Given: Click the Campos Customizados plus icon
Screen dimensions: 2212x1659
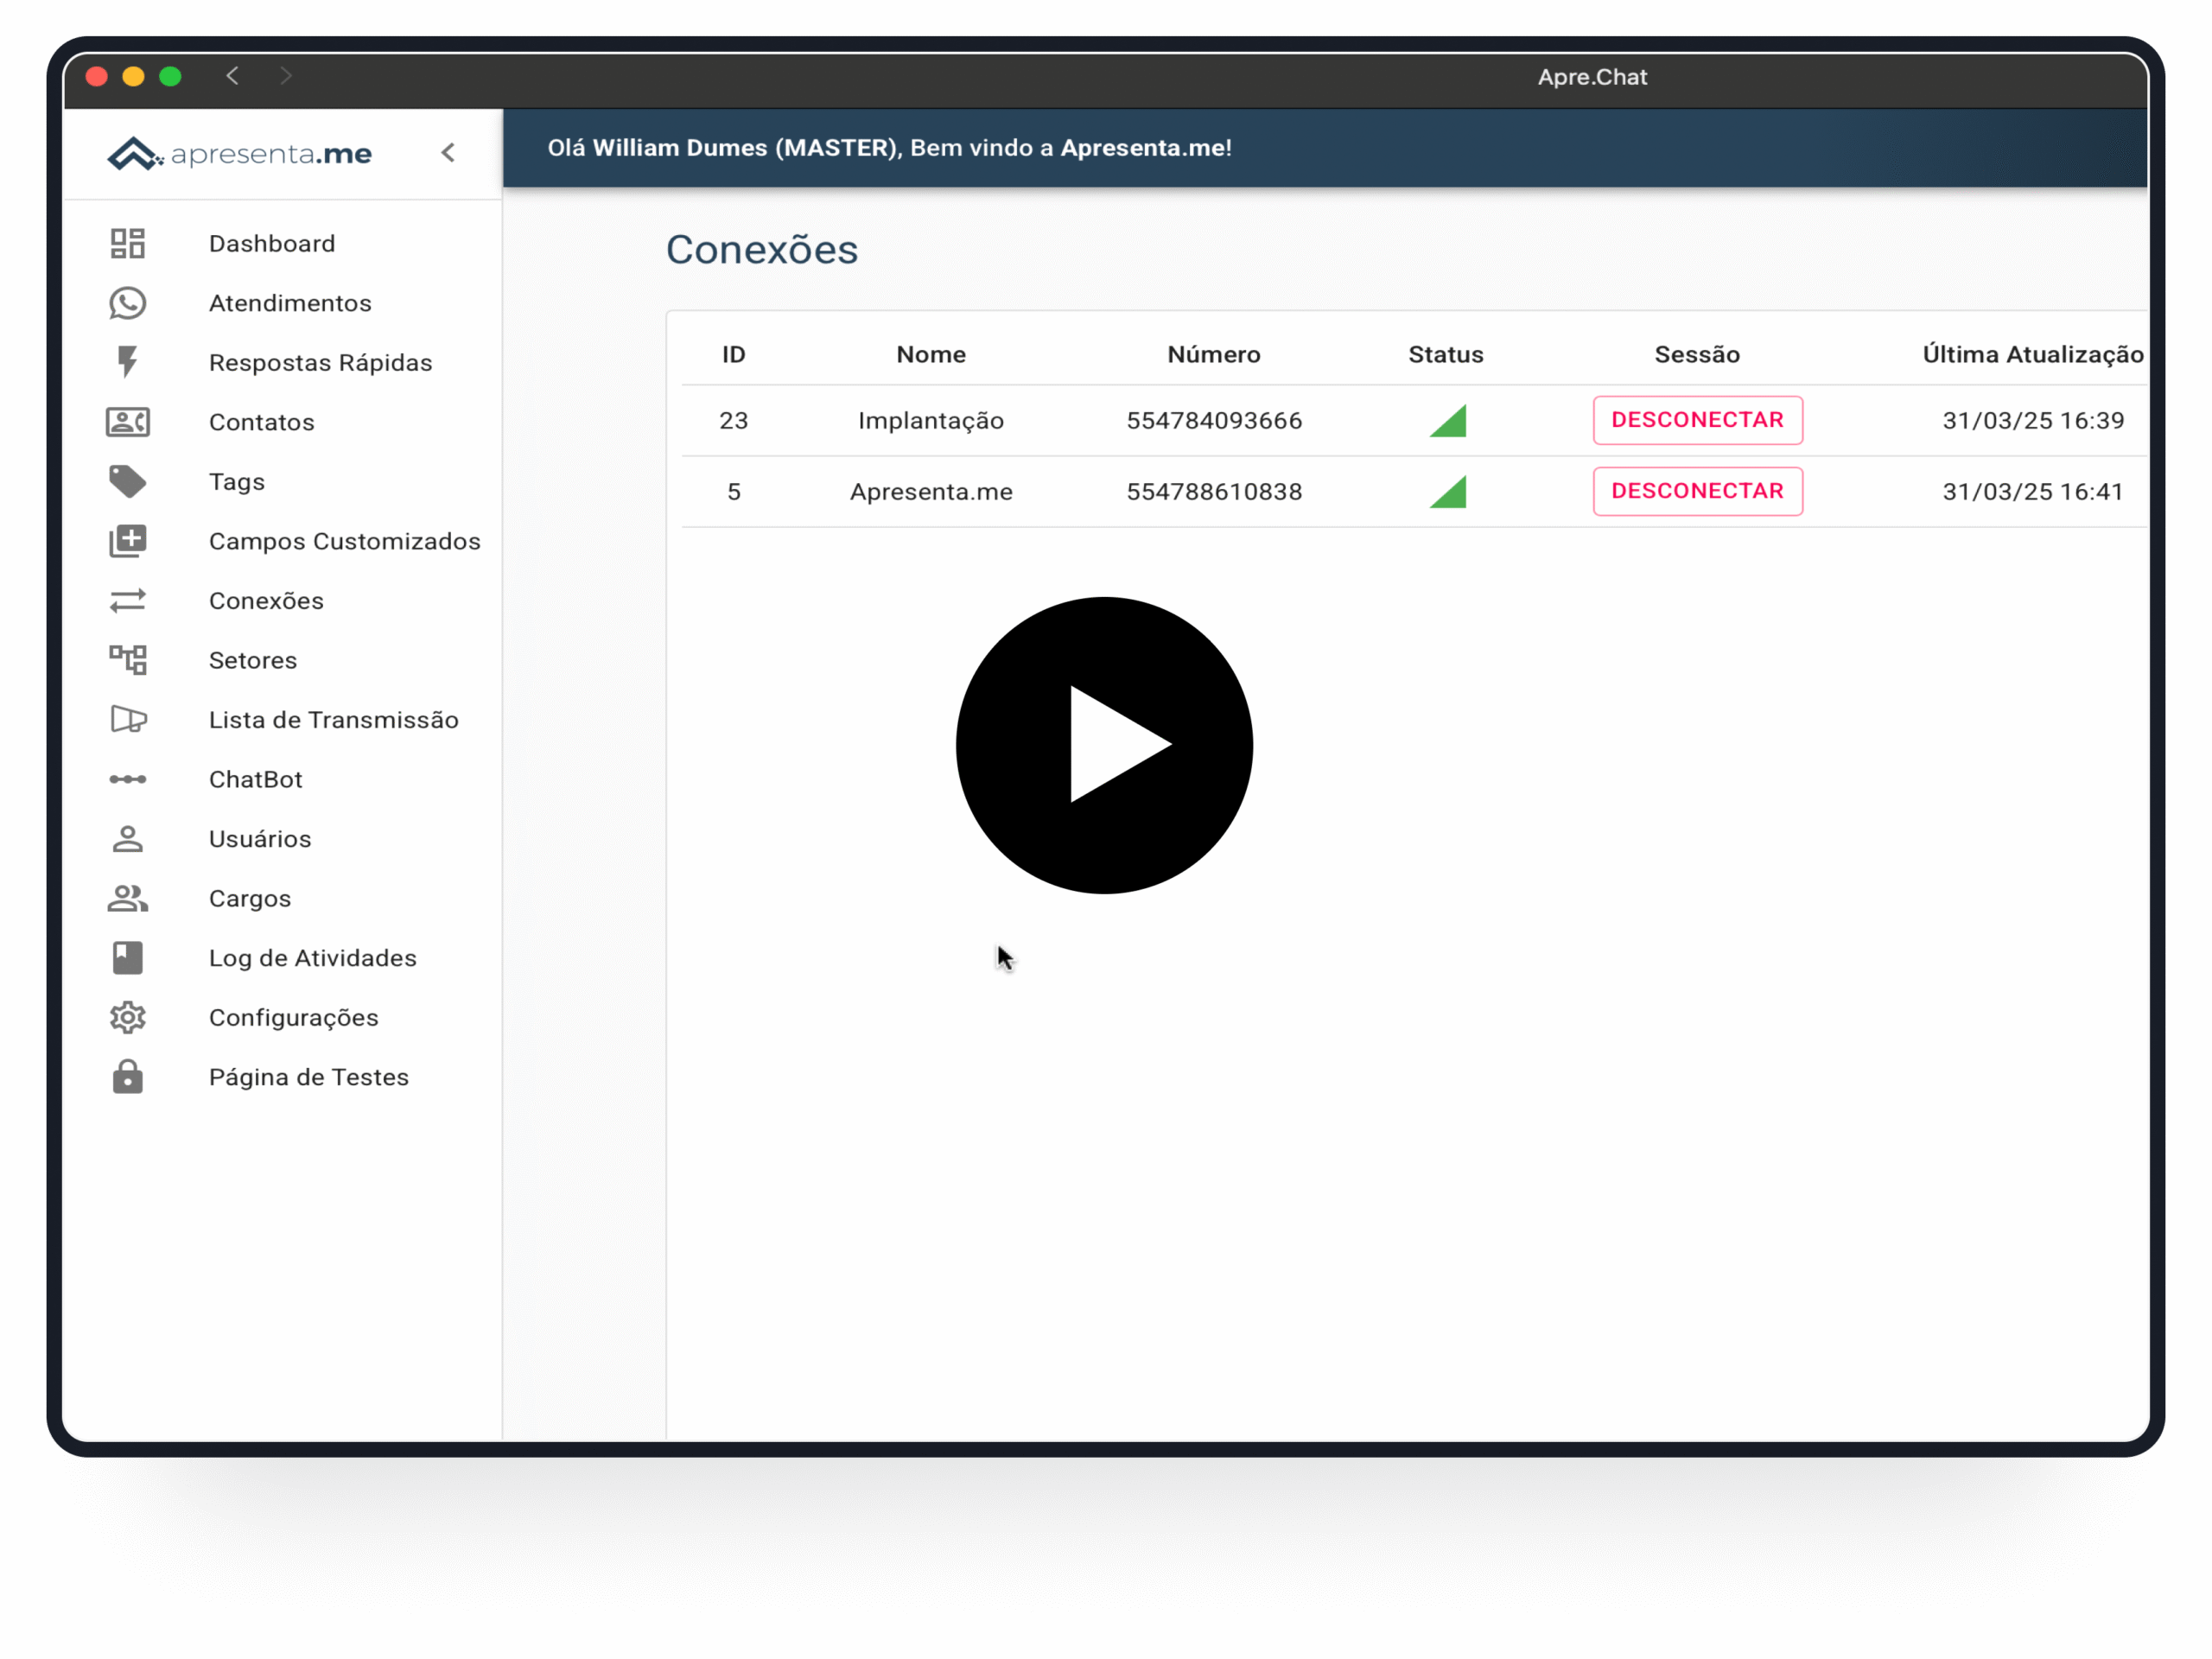Looking at the screenshot, I should tap(127, 541).
